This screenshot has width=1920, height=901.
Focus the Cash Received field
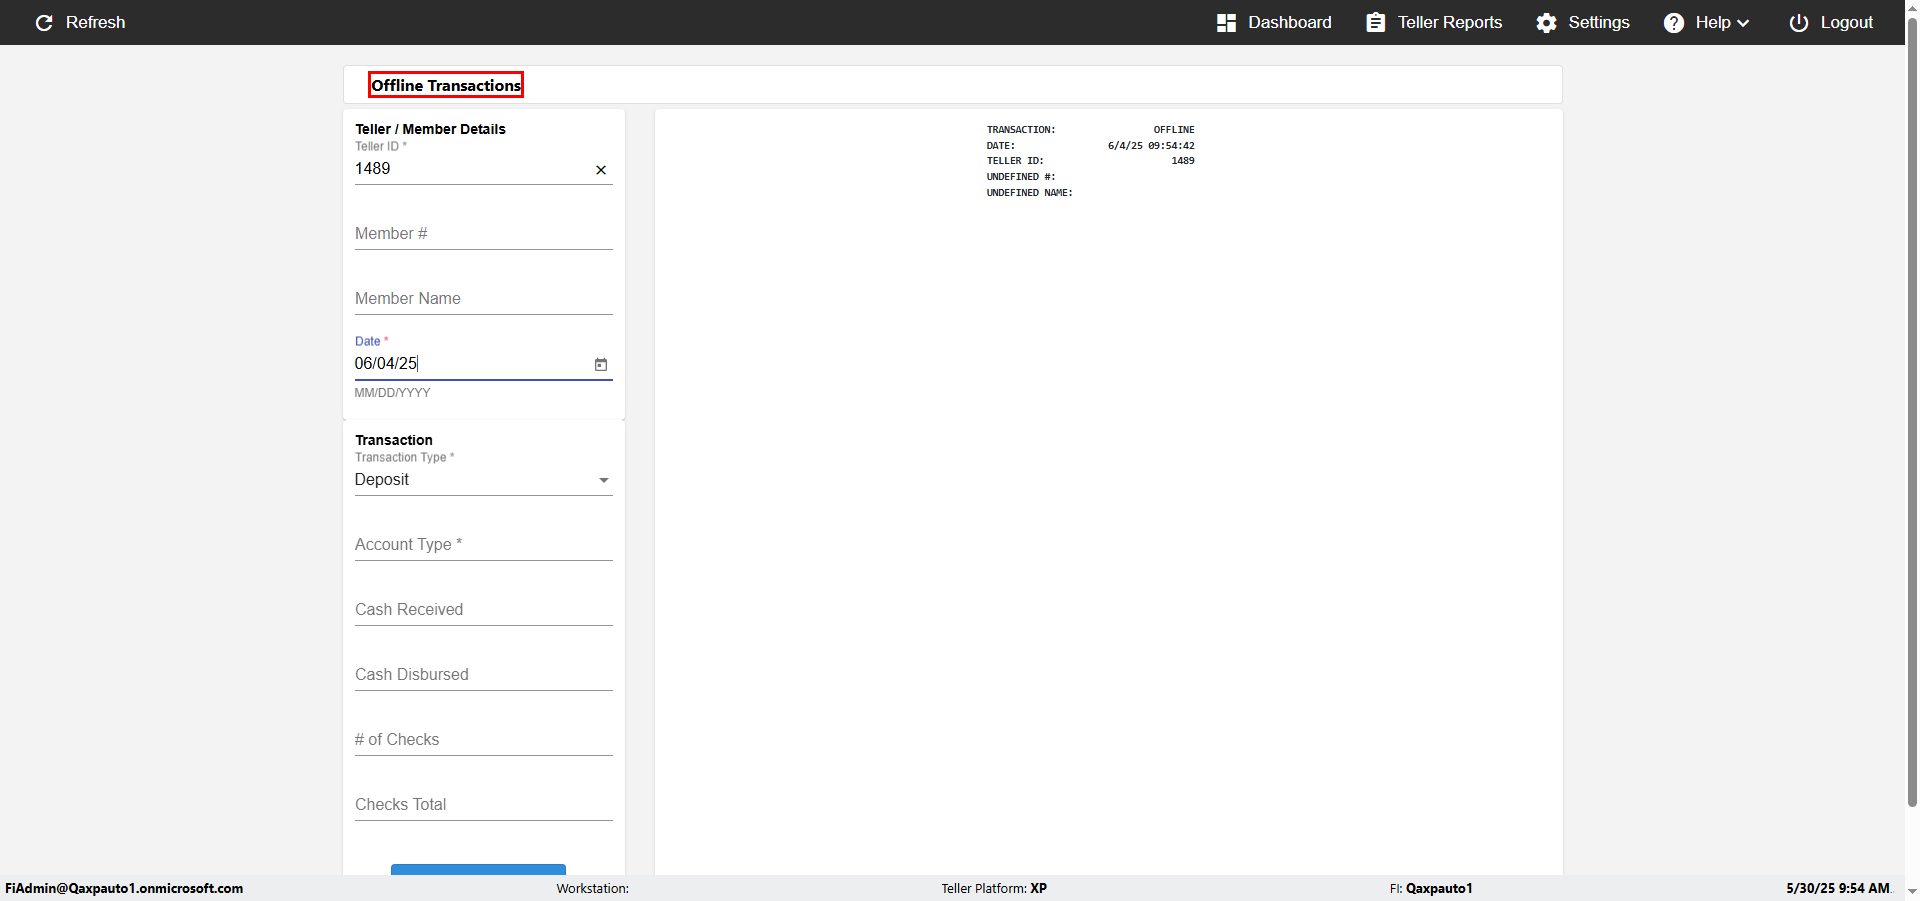click(x=483, y=610)
